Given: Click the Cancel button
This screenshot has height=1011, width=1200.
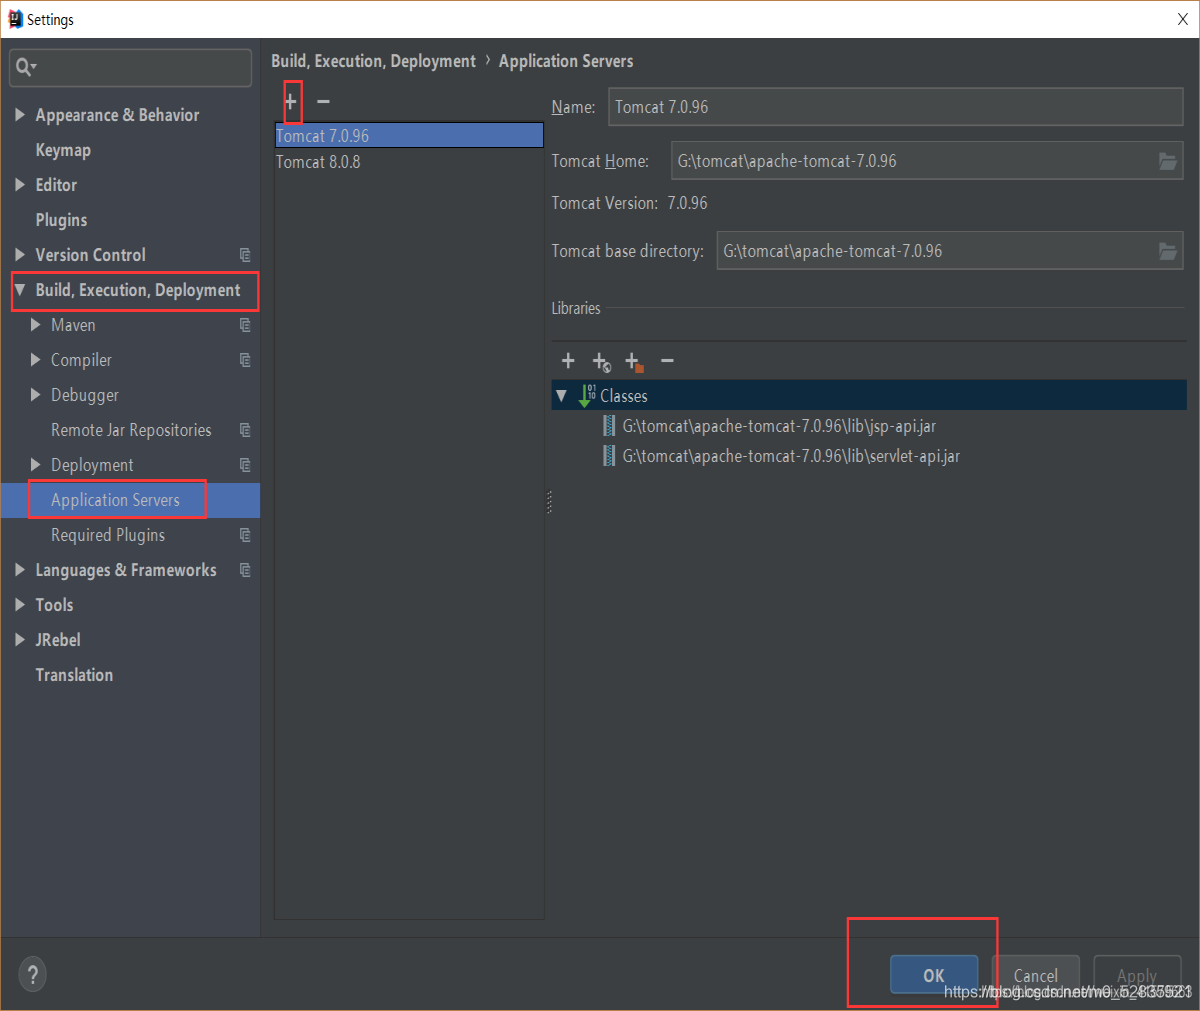Looking at the screenshot, I should point(1036,975).
